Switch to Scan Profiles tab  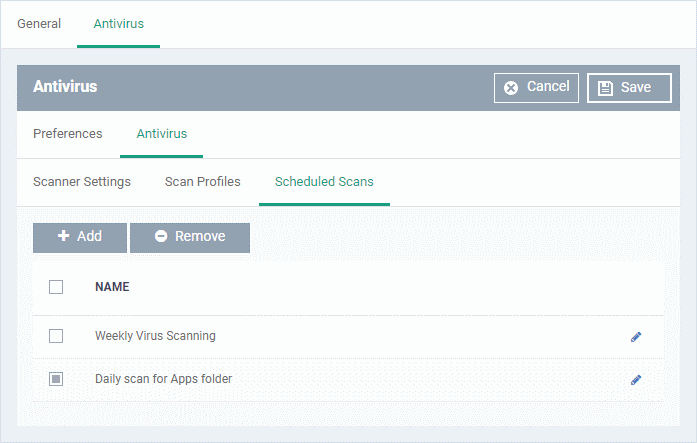pyautogui.click(x=203, y=182)
